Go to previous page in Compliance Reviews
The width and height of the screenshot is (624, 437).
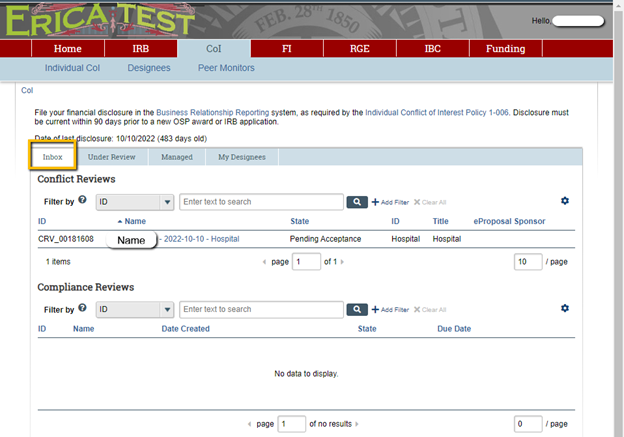(250, 424)
